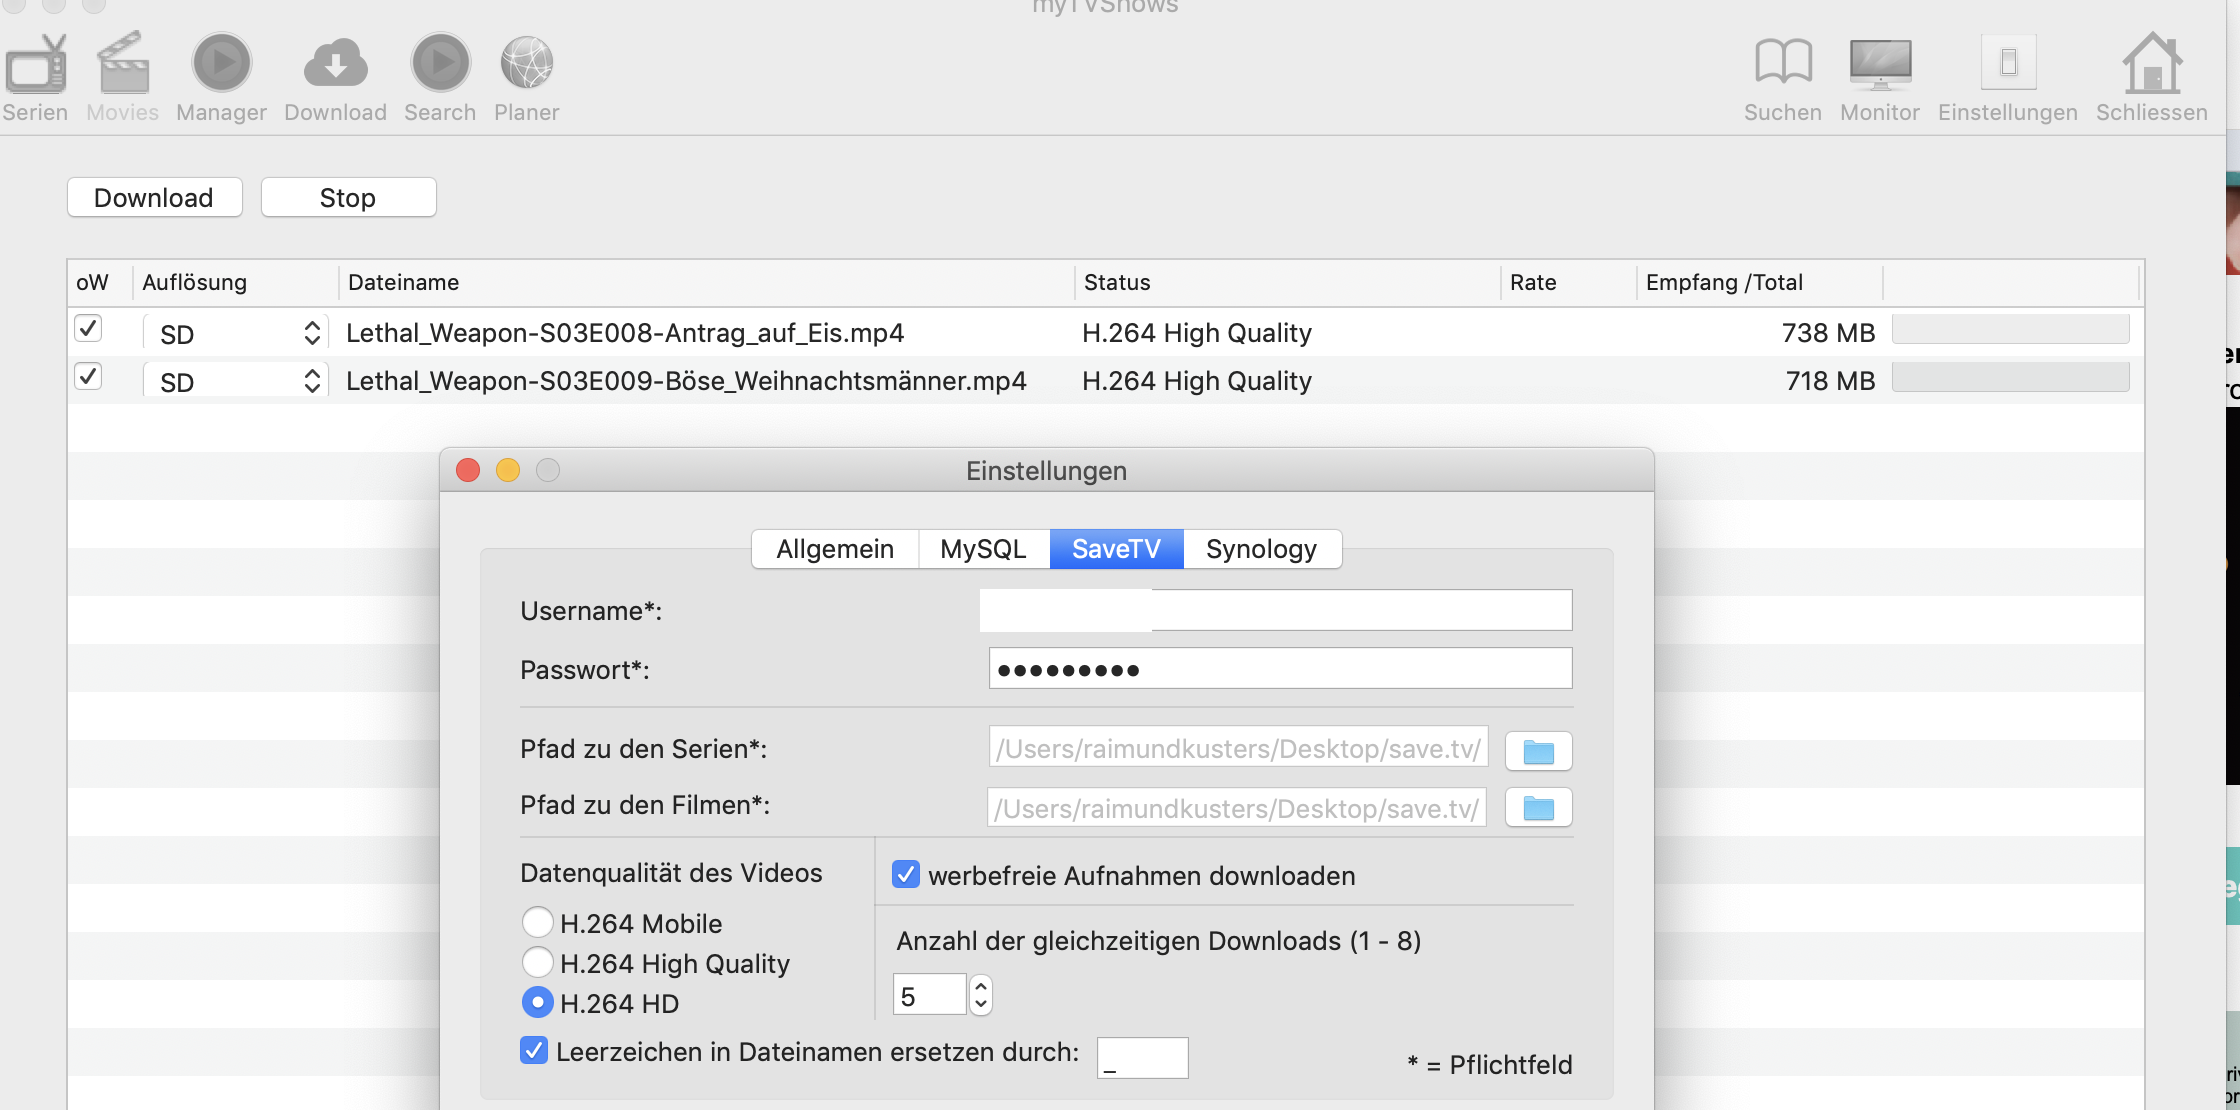The width and height of the screenshot is (2240, 1110).
Task: Open the Planer globe icon
Action: point(527,61)
